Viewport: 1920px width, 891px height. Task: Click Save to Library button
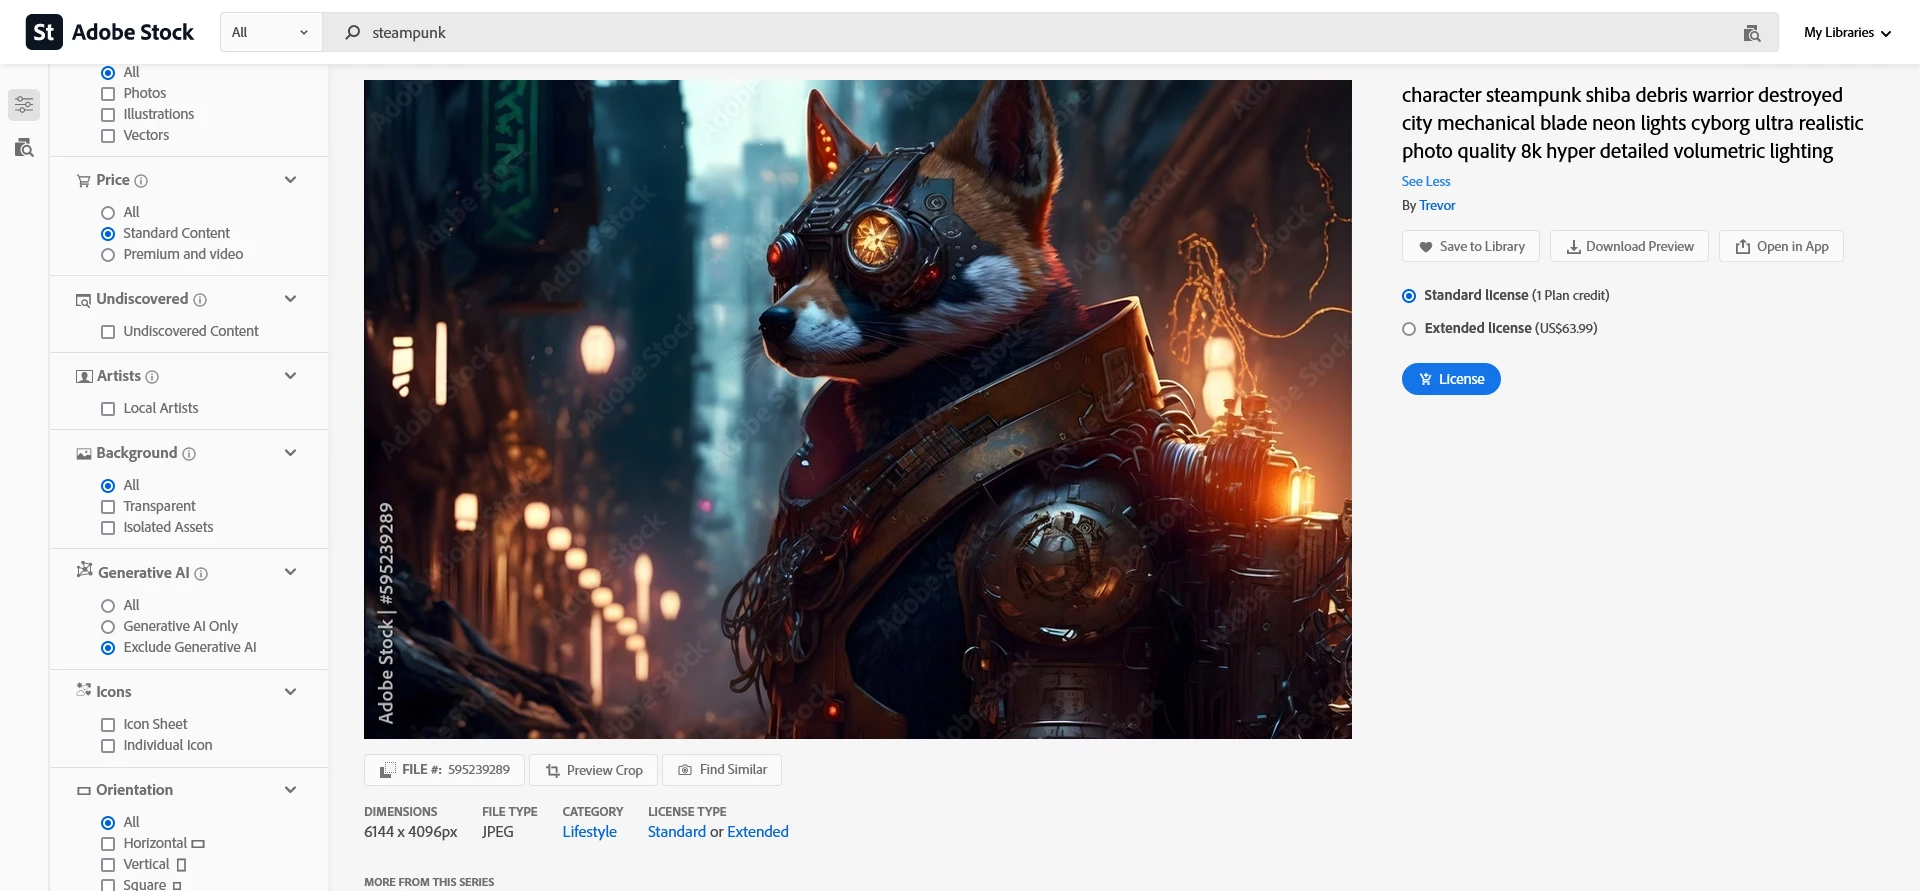click(1471, 247)
